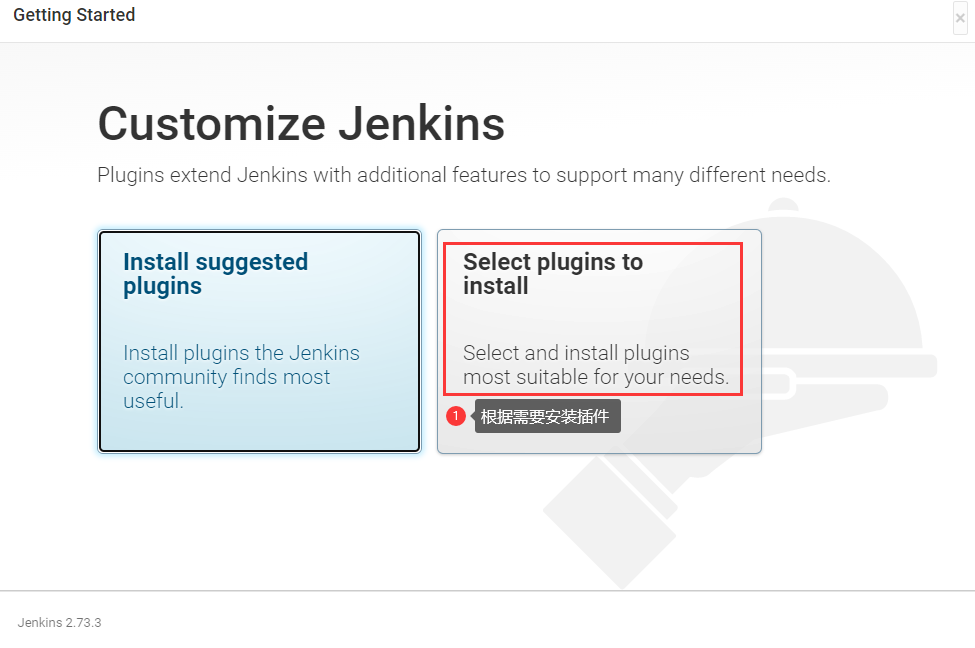Click the bold 'Install suggested plugins' title
This screenshot has height=648, width=975.
pyautogui.click(x=215, y=274)
